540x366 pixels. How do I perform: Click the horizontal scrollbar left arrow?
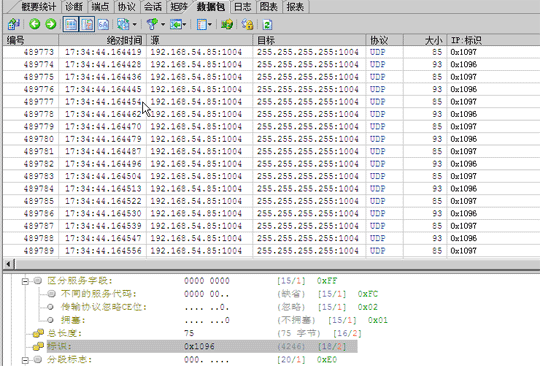point(8,264)
